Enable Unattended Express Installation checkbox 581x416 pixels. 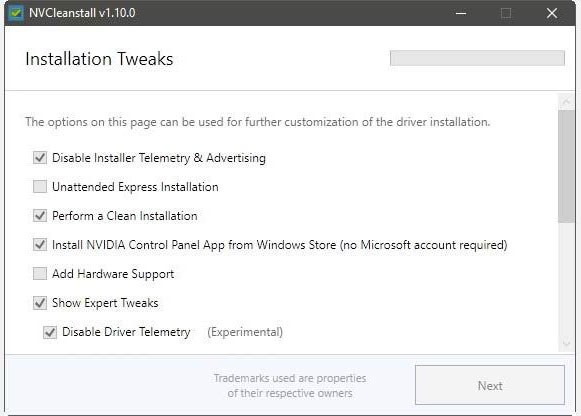[40, 186]
